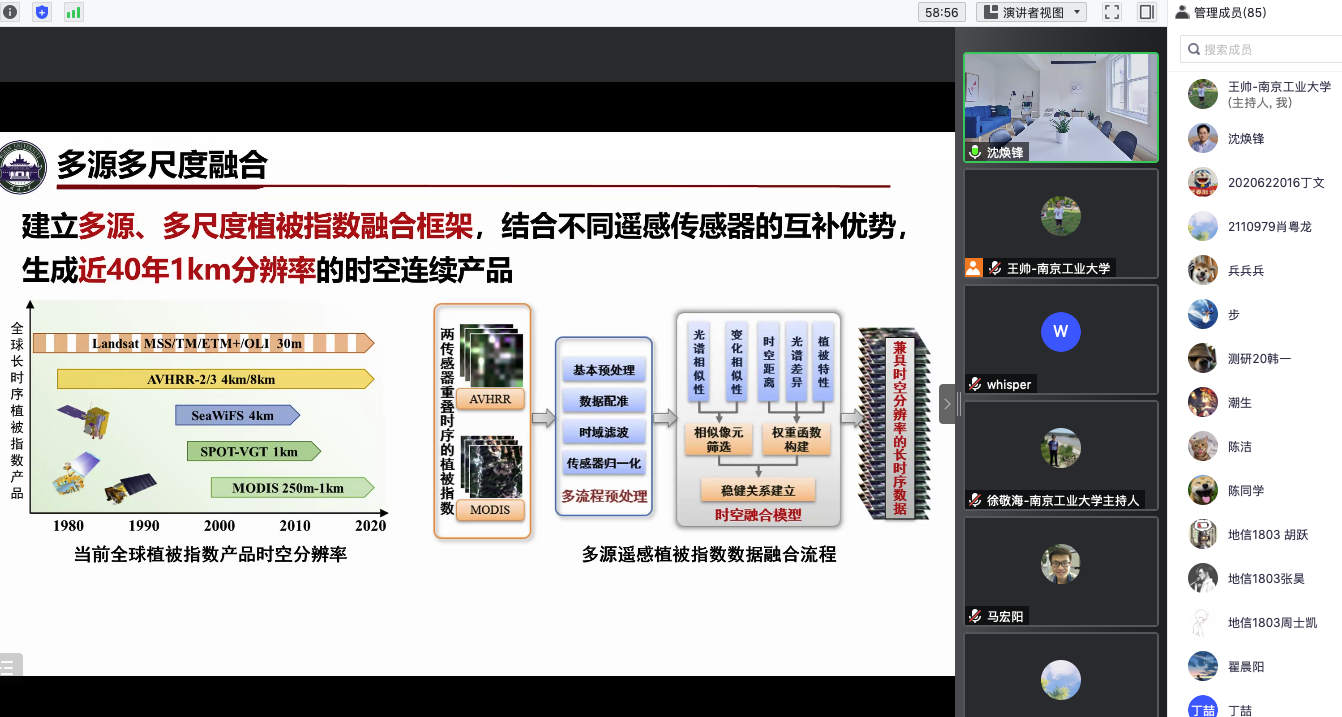Click the green mic icon on 沈焕锋's tile

click(x=974, y=152)
